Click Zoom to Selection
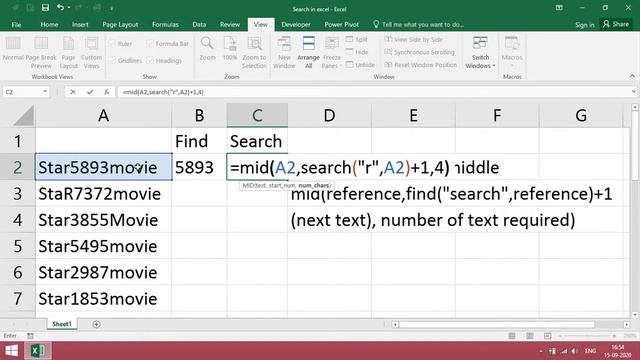640x360 pixels. click(254, 53)
